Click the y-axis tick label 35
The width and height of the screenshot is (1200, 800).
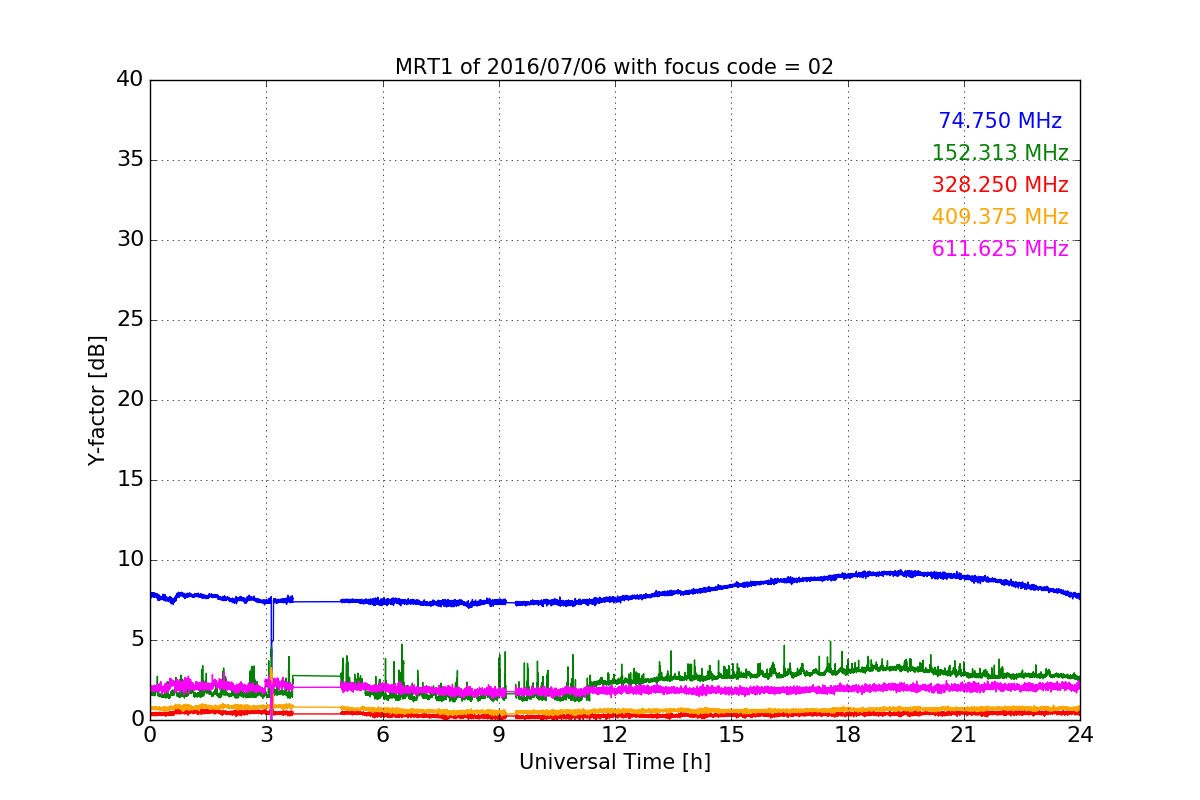click(130, 160)
